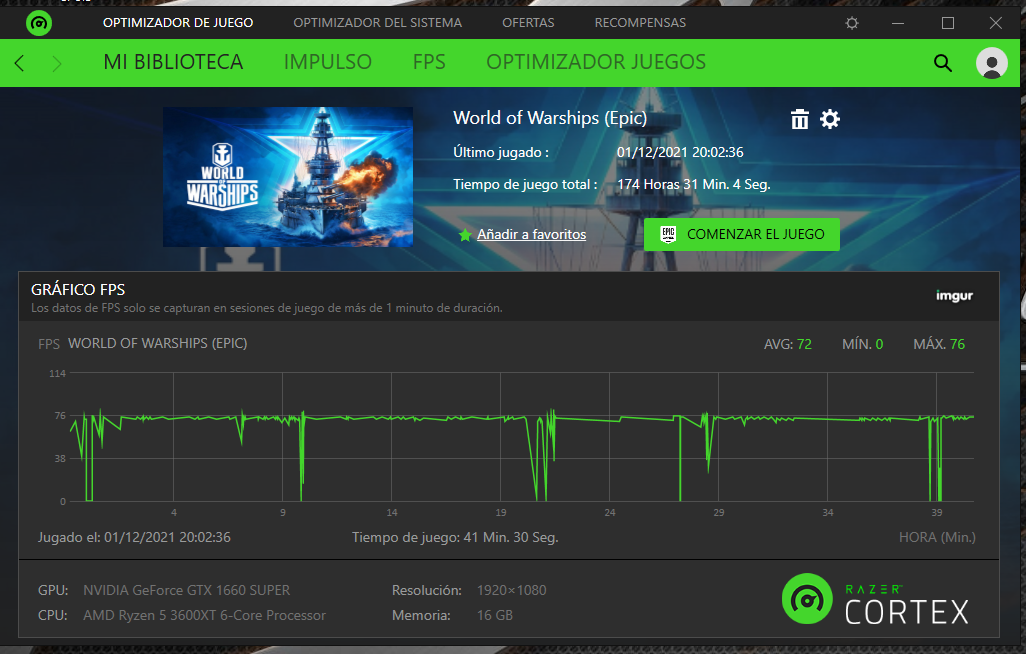Image resolution: width=1026 pixels, height=654 pixels.
Task: Click Añadir a favoritos link
Action: (531, 234)
